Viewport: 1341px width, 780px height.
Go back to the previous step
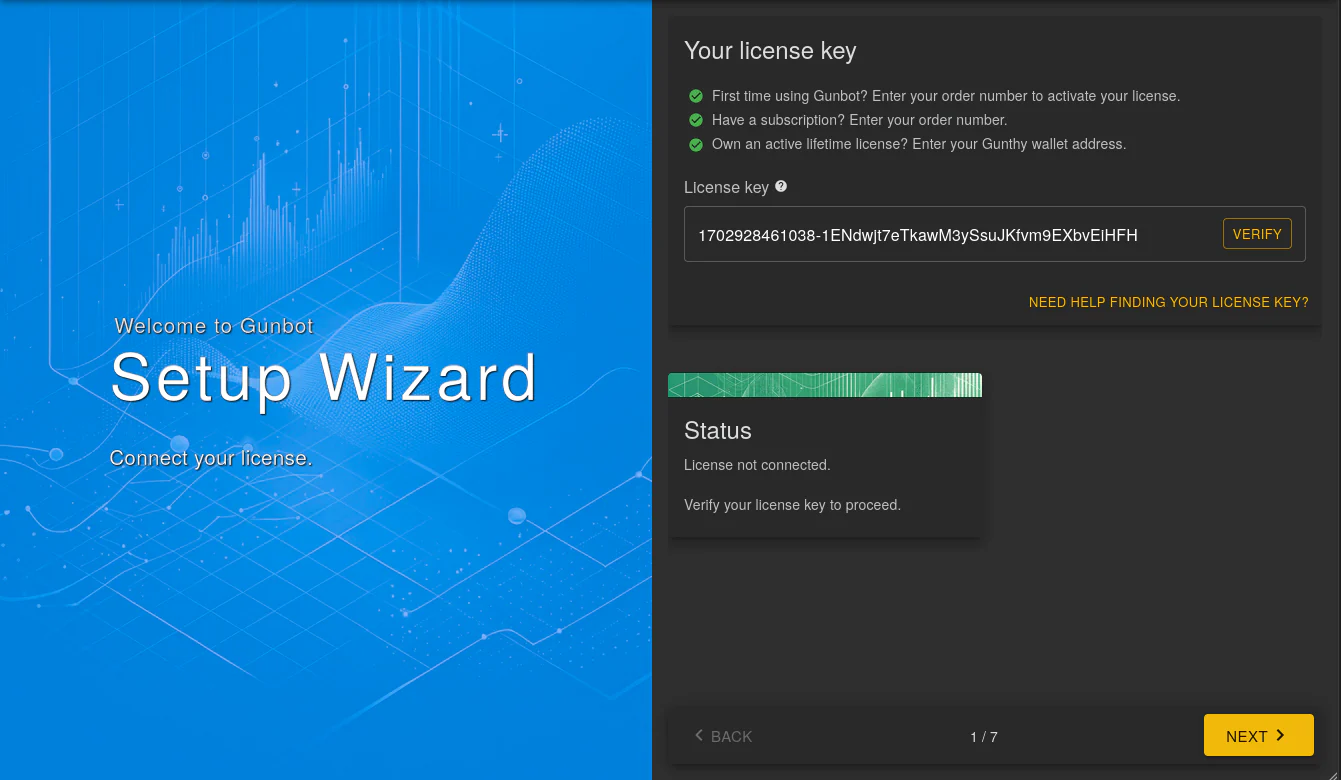(723, 736)
